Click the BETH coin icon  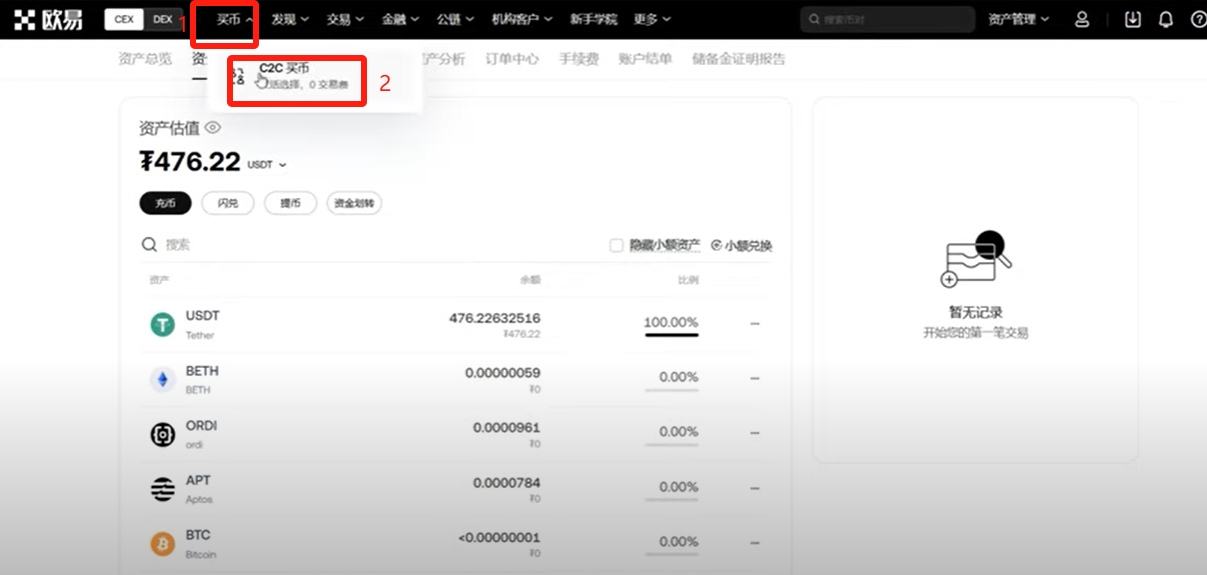tap(162, 380)
